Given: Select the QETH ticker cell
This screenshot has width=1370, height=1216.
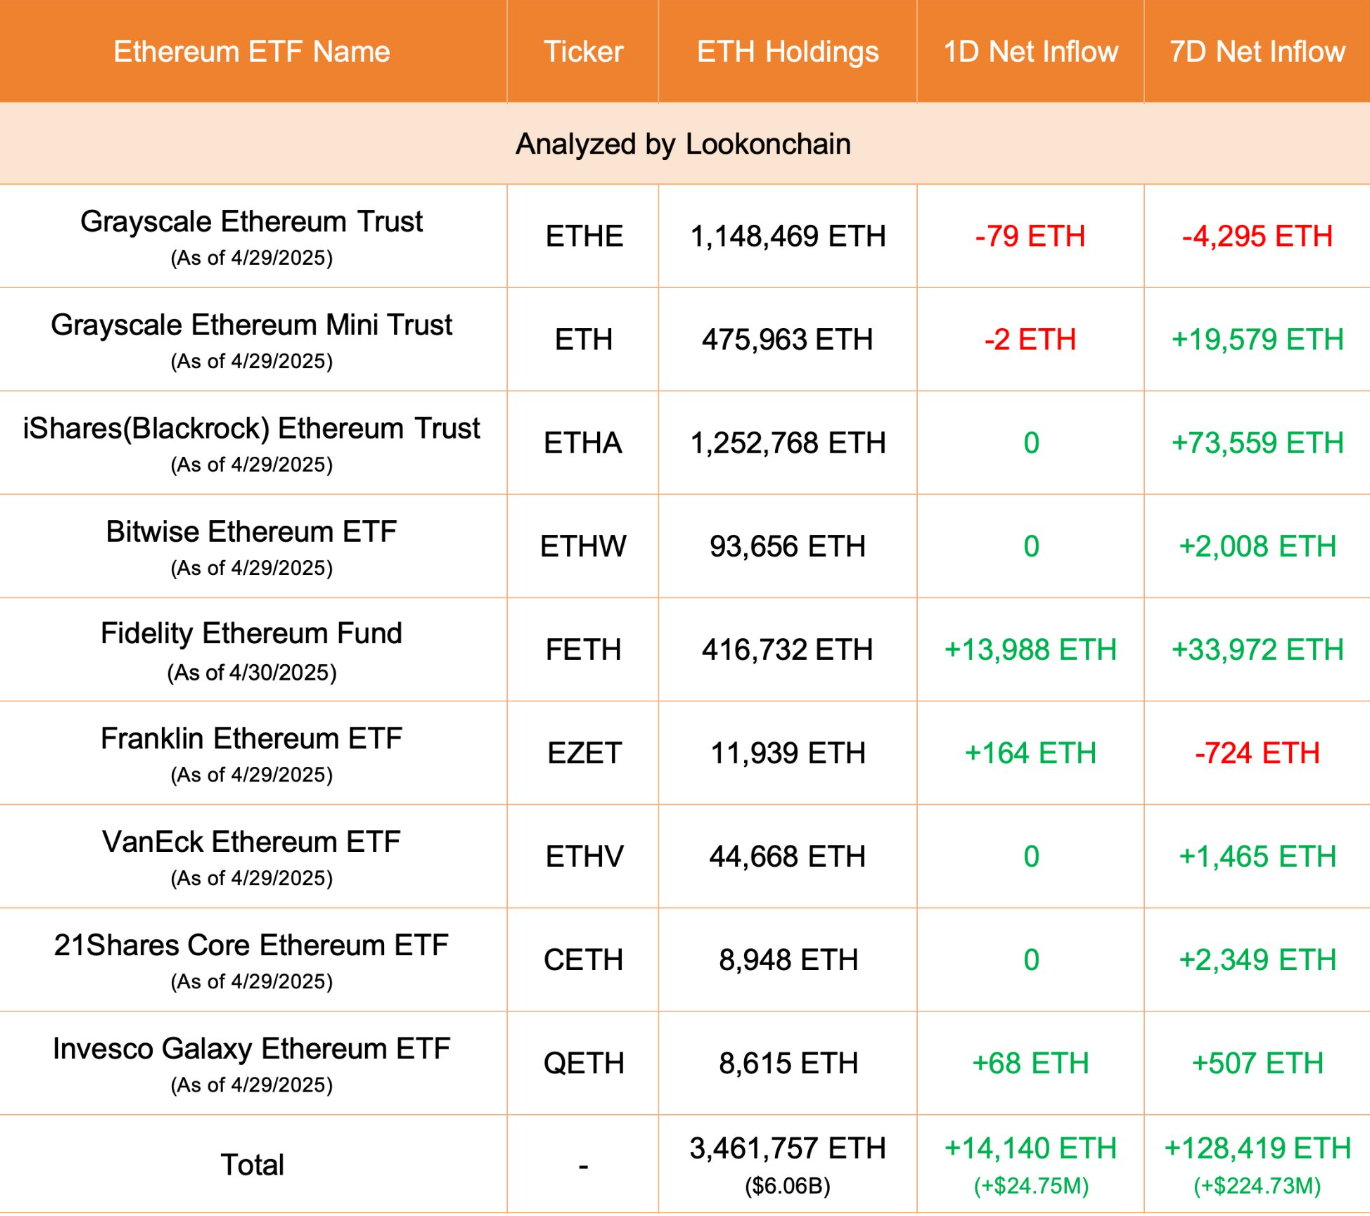Looking at the screenshot, I should (x=584, y=1063).
